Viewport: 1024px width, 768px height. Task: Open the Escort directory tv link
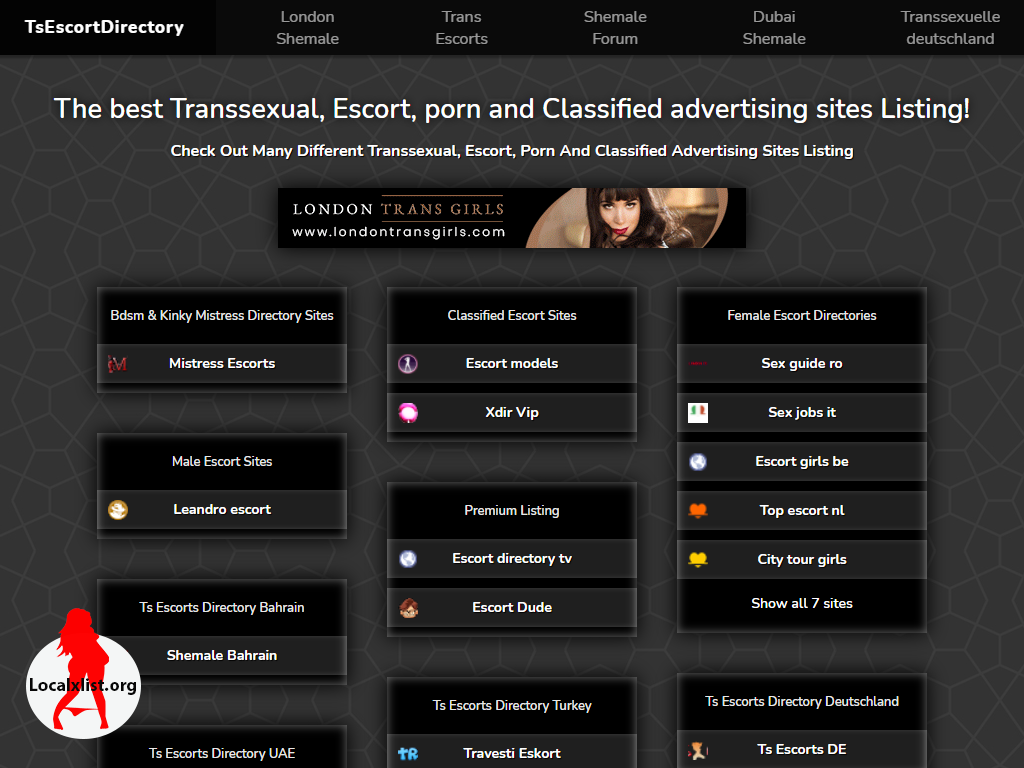pos(512,559)
